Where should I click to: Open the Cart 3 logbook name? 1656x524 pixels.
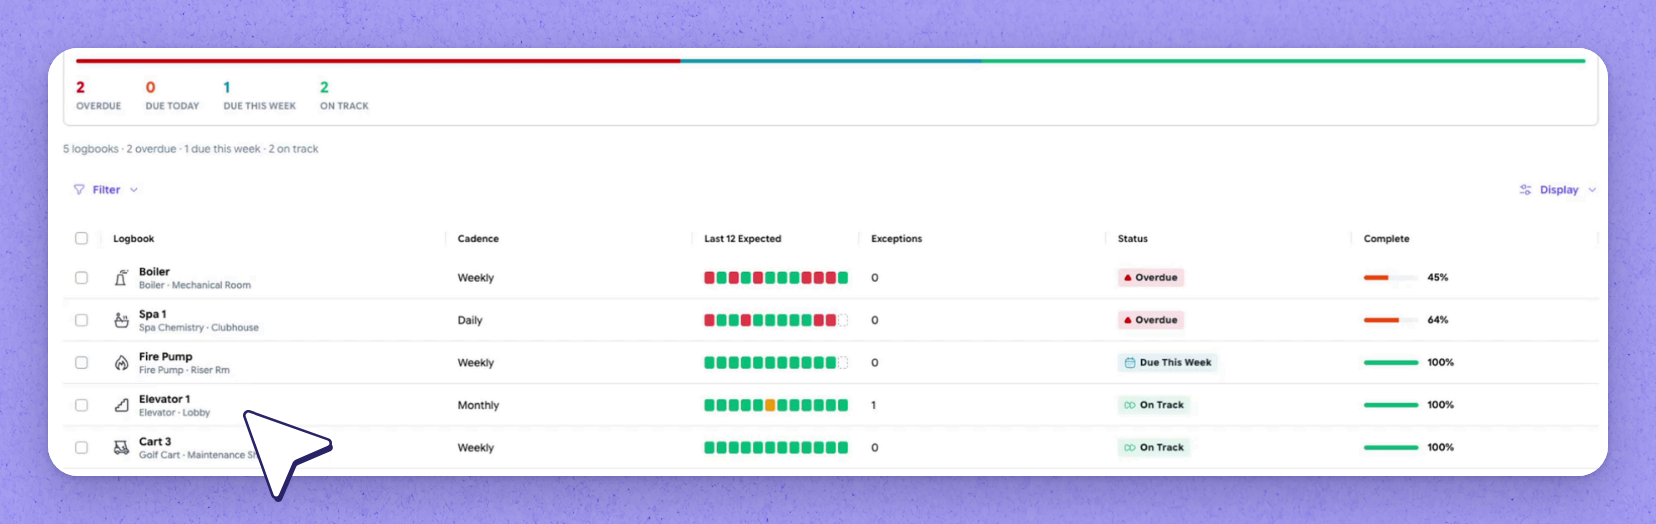click(155, 442)
